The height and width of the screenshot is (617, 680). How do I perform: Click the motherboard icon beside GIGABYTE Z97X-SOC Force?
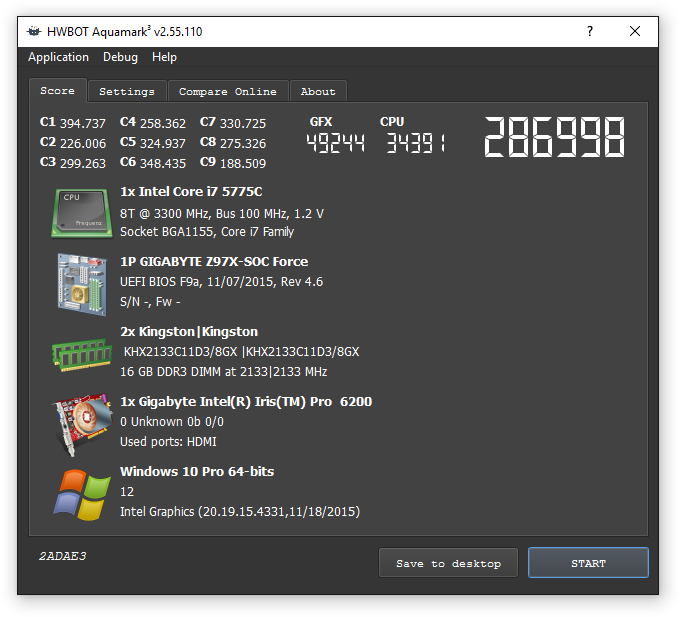(82, 284)
